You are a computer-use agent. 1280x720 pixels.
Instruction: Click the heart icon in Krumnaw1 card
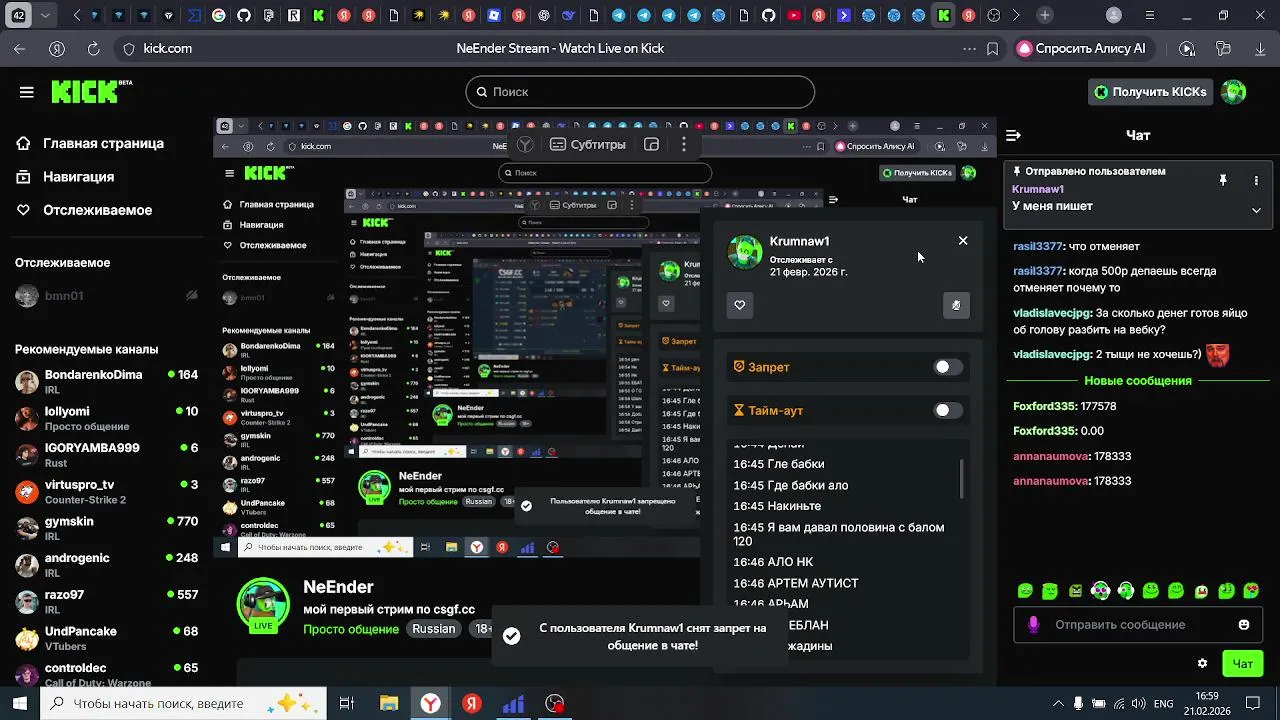point(740,305)
